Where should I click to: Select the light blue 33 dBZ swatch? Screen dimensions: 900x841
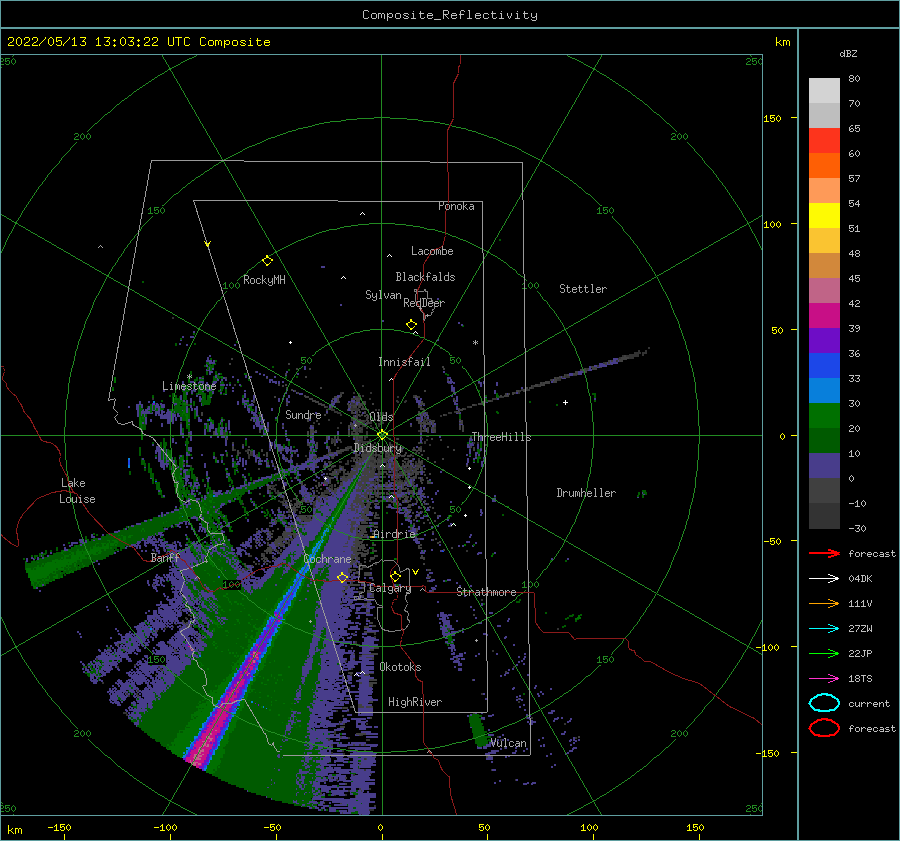(x=824, y=390)
